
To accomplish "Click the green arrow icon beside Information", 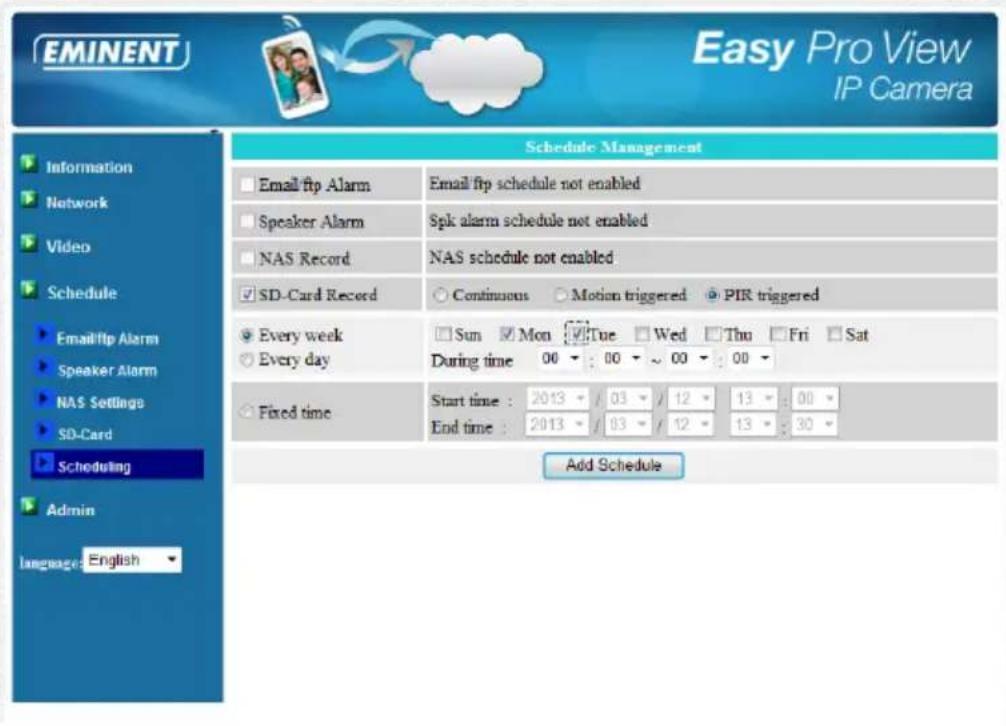I will point(28,164).
